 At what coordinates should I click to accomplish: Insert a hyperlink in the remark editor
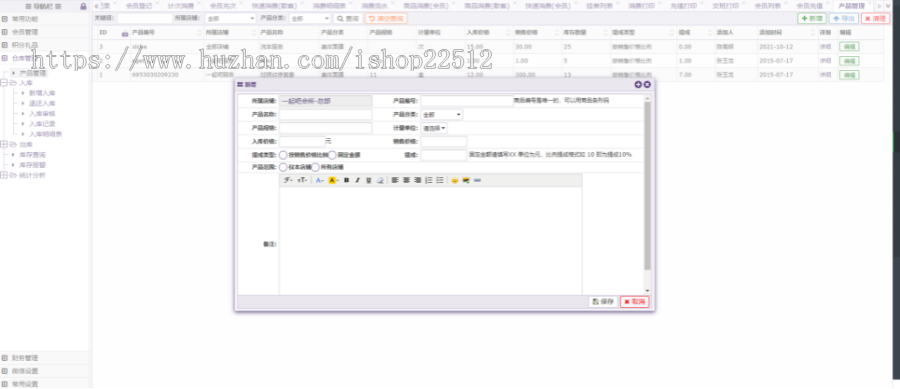[x=478, y=180]
